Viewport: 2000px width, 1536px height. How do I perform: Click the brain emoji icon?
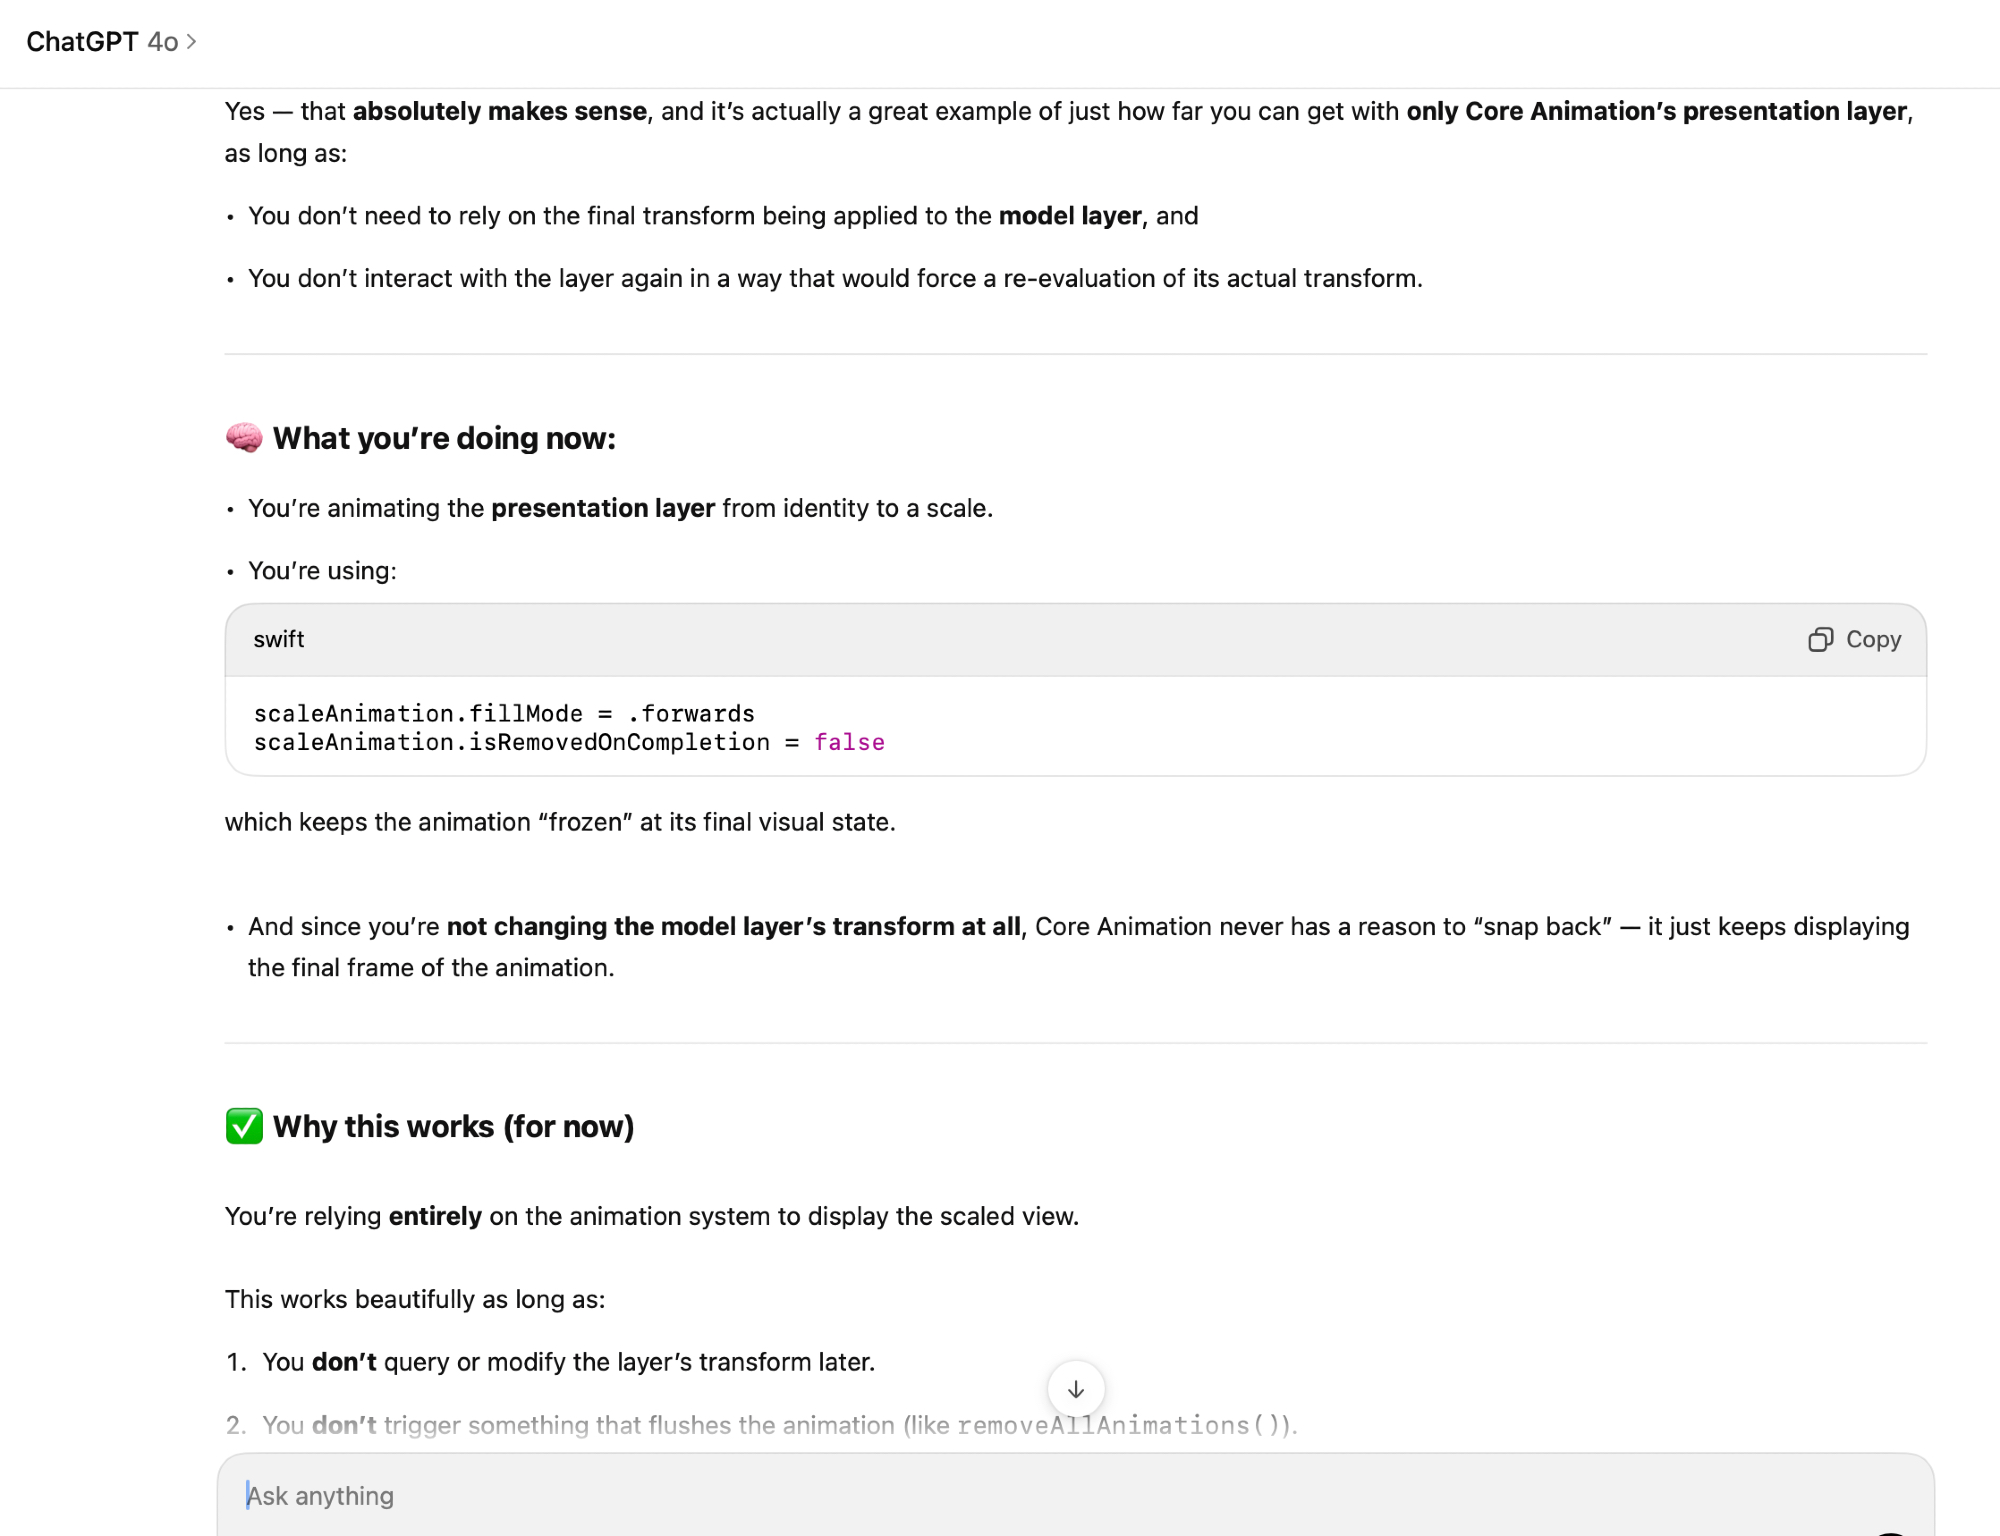coord(243,438)
